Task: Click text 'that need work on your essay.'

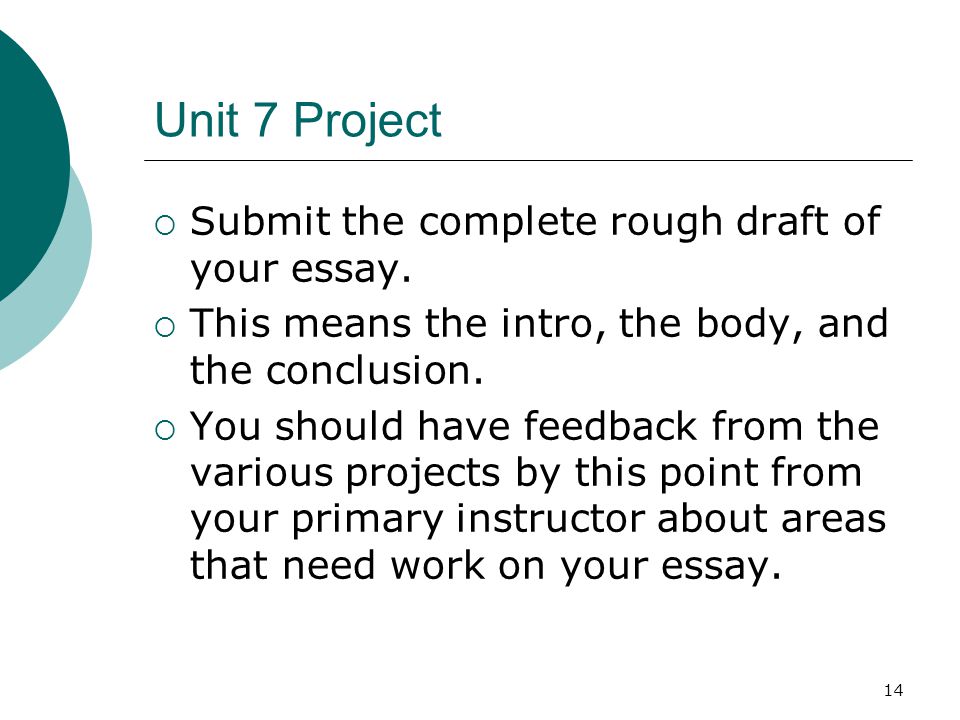Action: 486,567
